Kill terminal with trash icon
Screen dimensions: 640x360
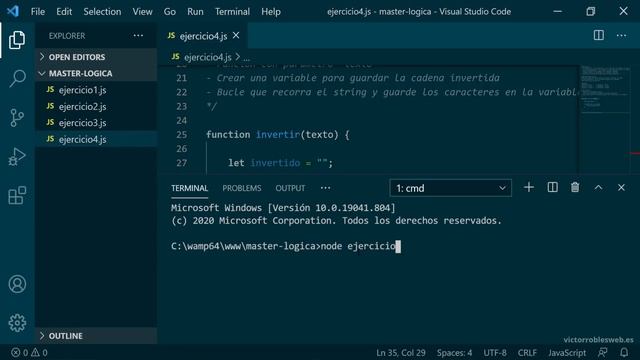coord(575,187)
